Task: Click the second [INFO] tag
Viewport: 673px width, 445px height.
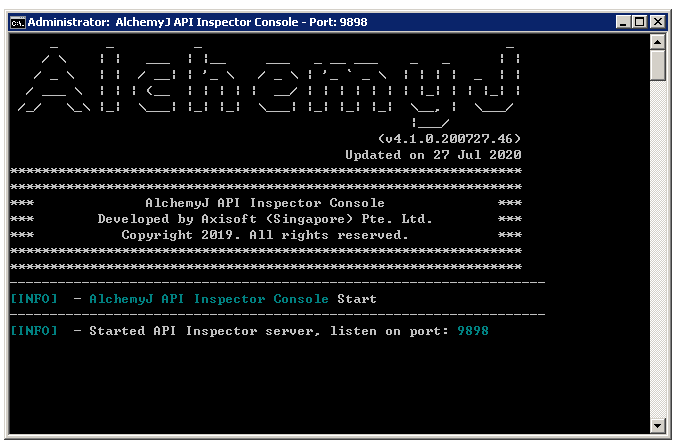Action: click(34, 331)
